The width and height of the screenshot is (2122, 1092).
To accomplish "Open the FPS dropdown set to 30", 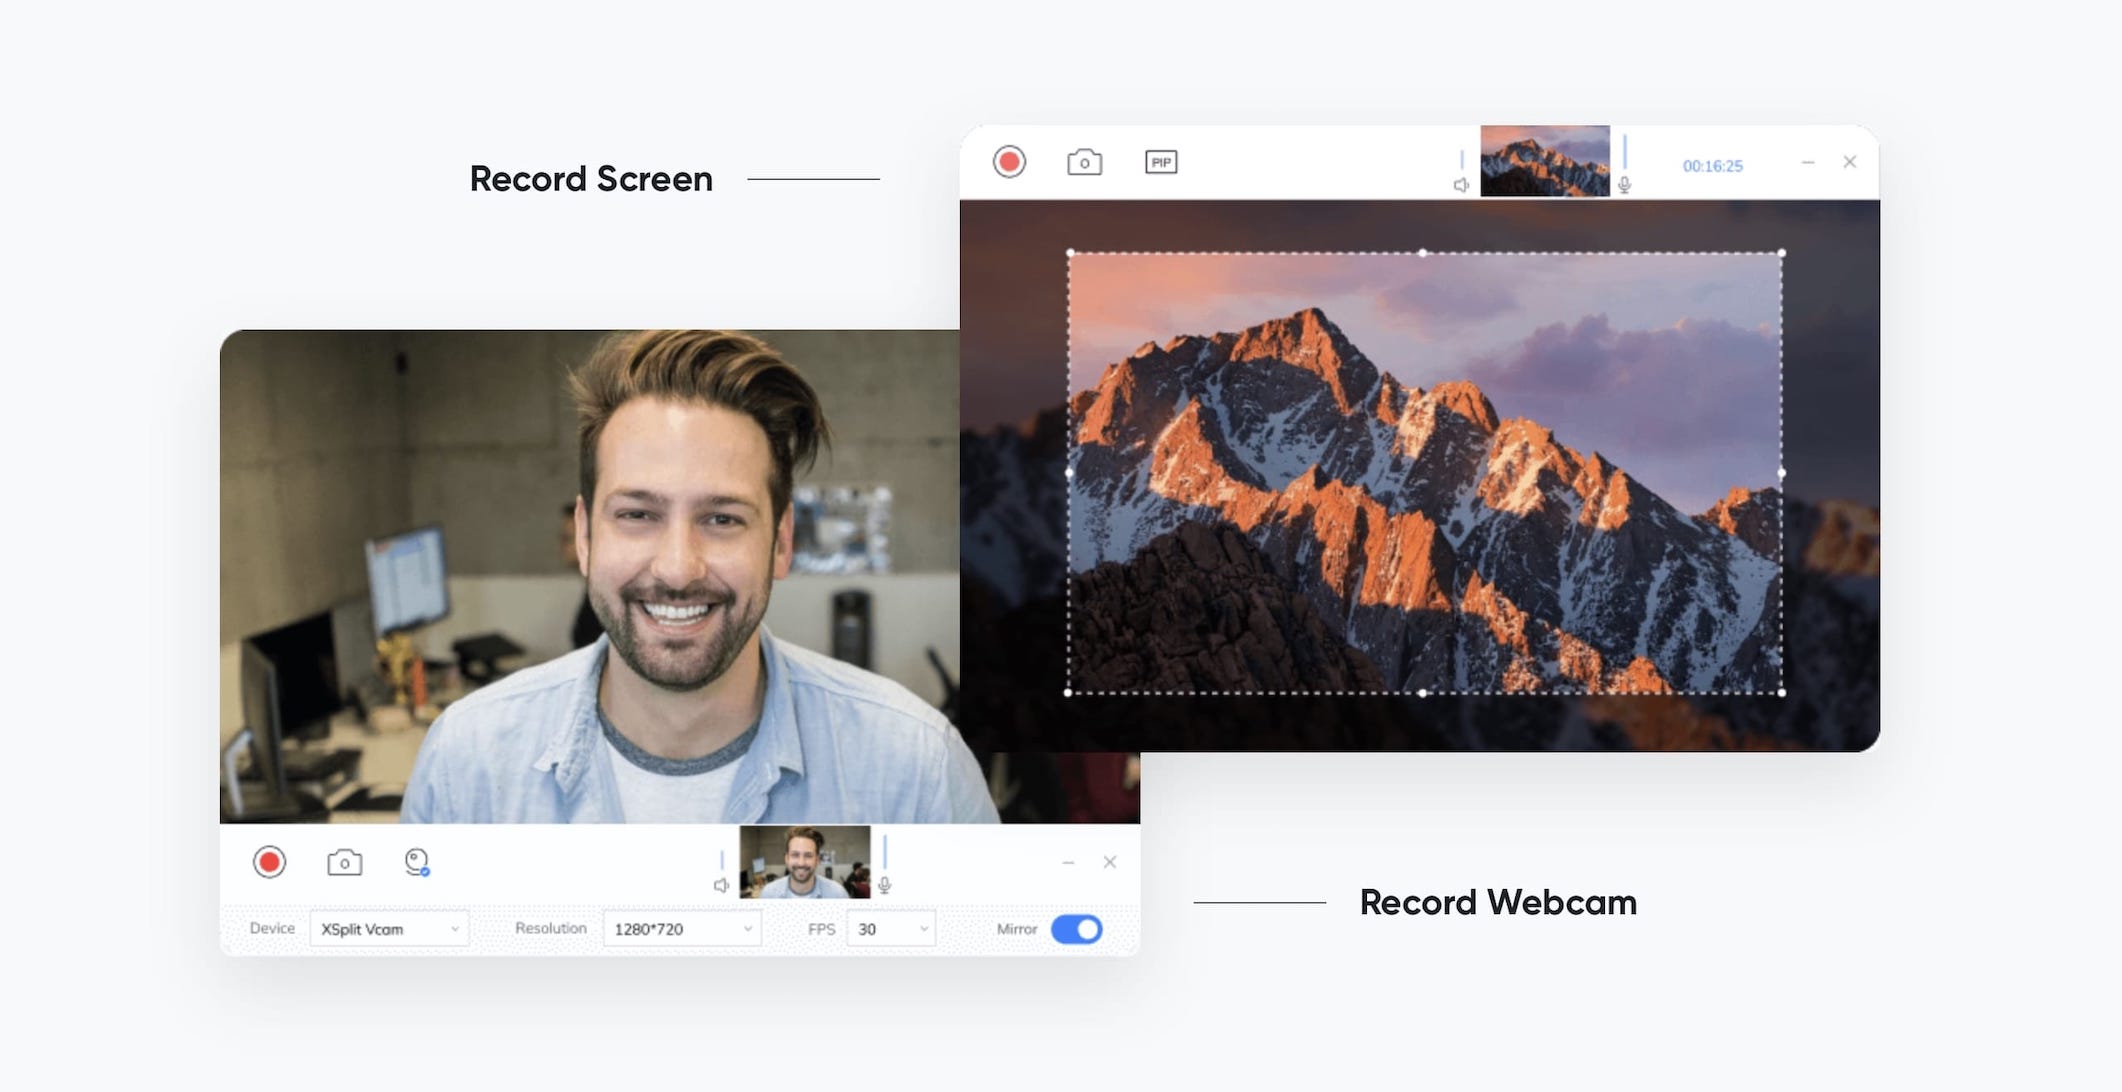I will coord(891,929).
